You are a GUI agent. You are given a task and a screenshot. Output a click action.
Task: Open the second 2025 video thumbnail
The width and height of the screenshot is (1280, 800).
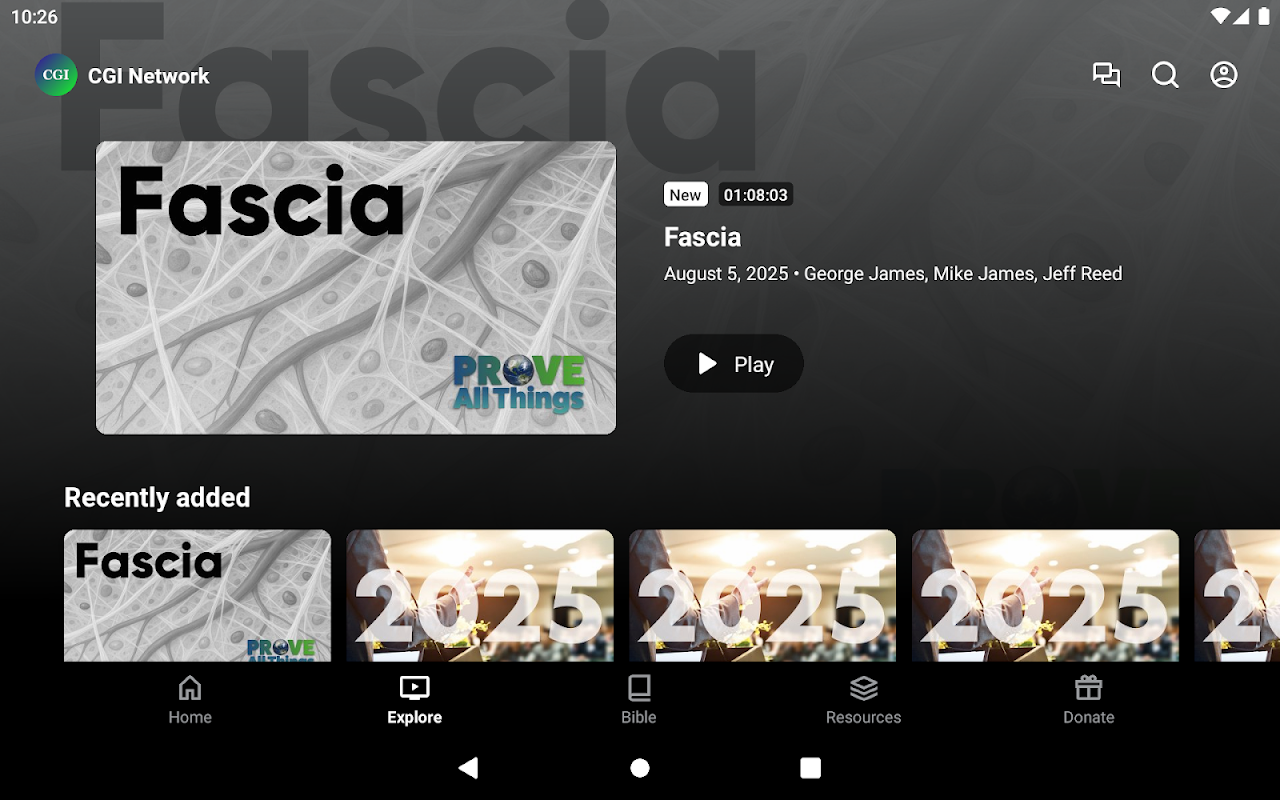coord(762,596)
